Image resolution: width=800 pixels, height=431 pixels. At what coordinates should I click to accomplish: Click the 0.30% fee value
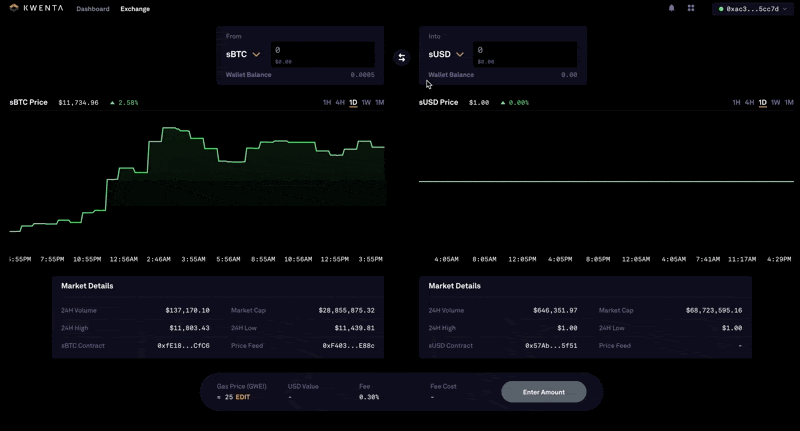(x=368, y=397)
